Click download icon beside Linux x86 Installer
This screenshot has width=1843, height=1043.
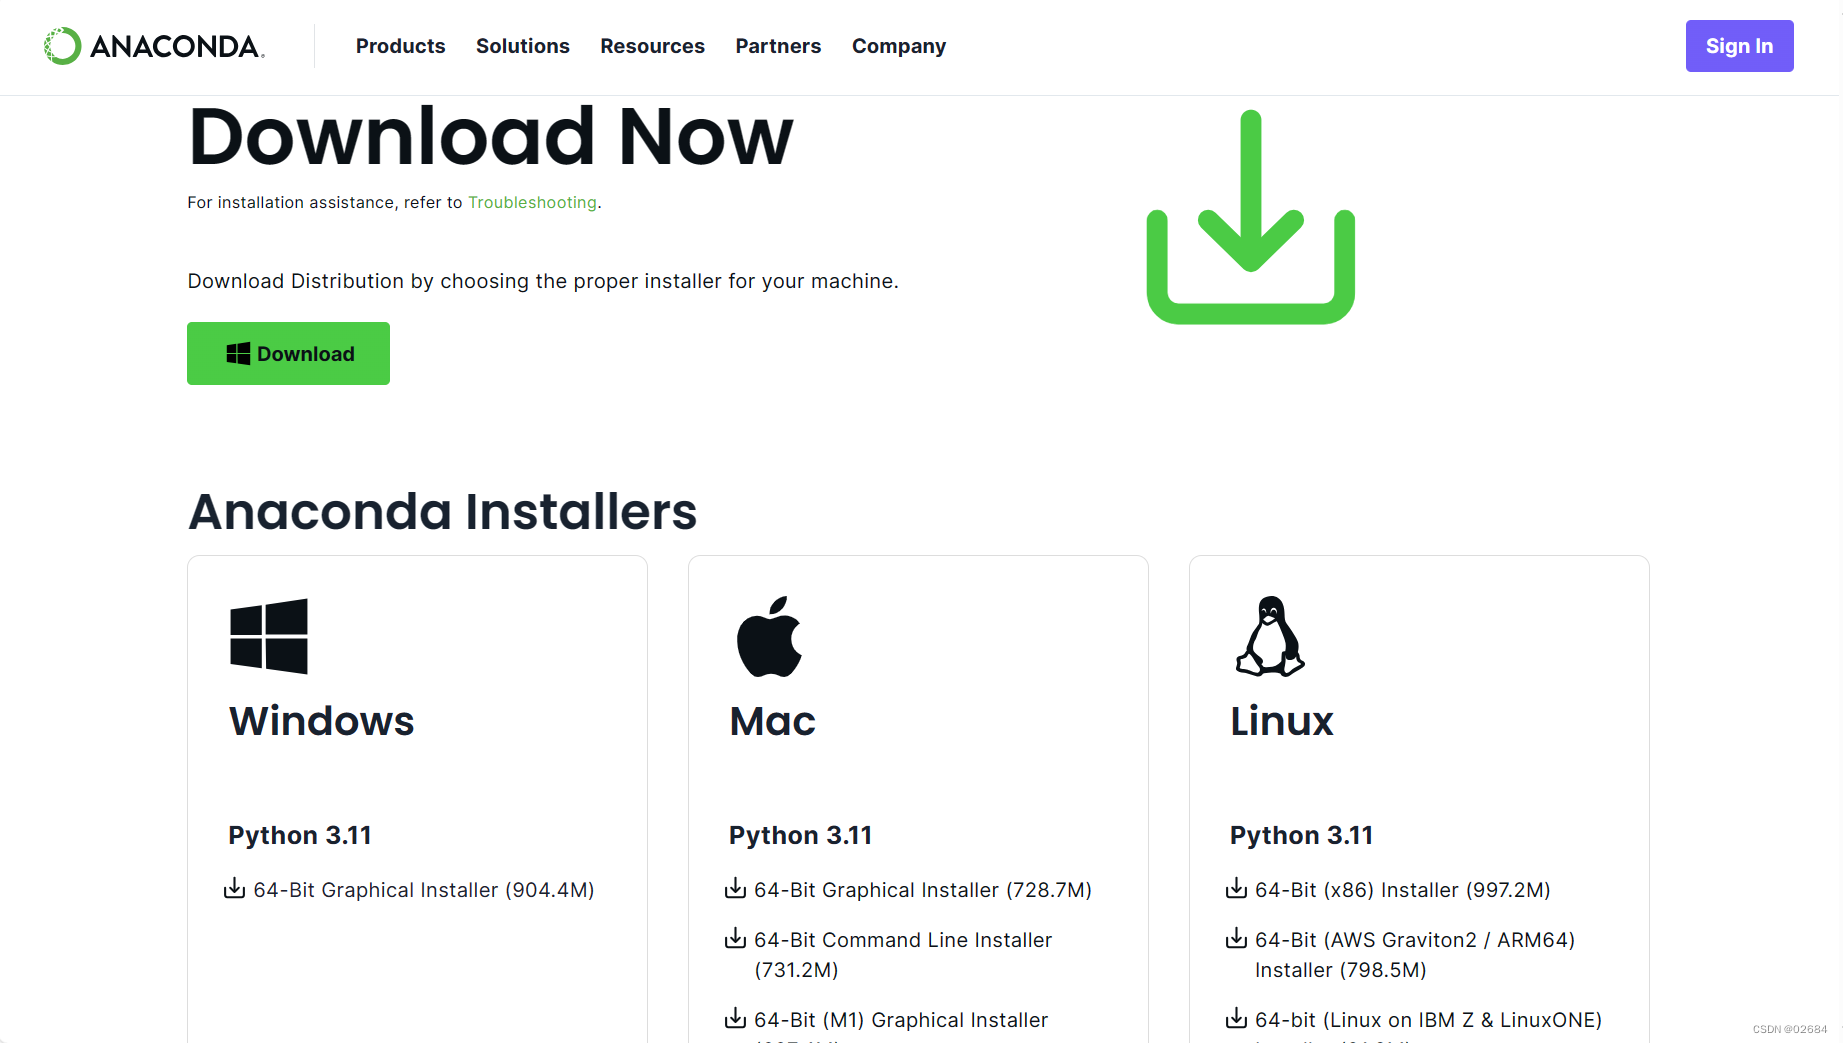click(x=1236, y=888)
